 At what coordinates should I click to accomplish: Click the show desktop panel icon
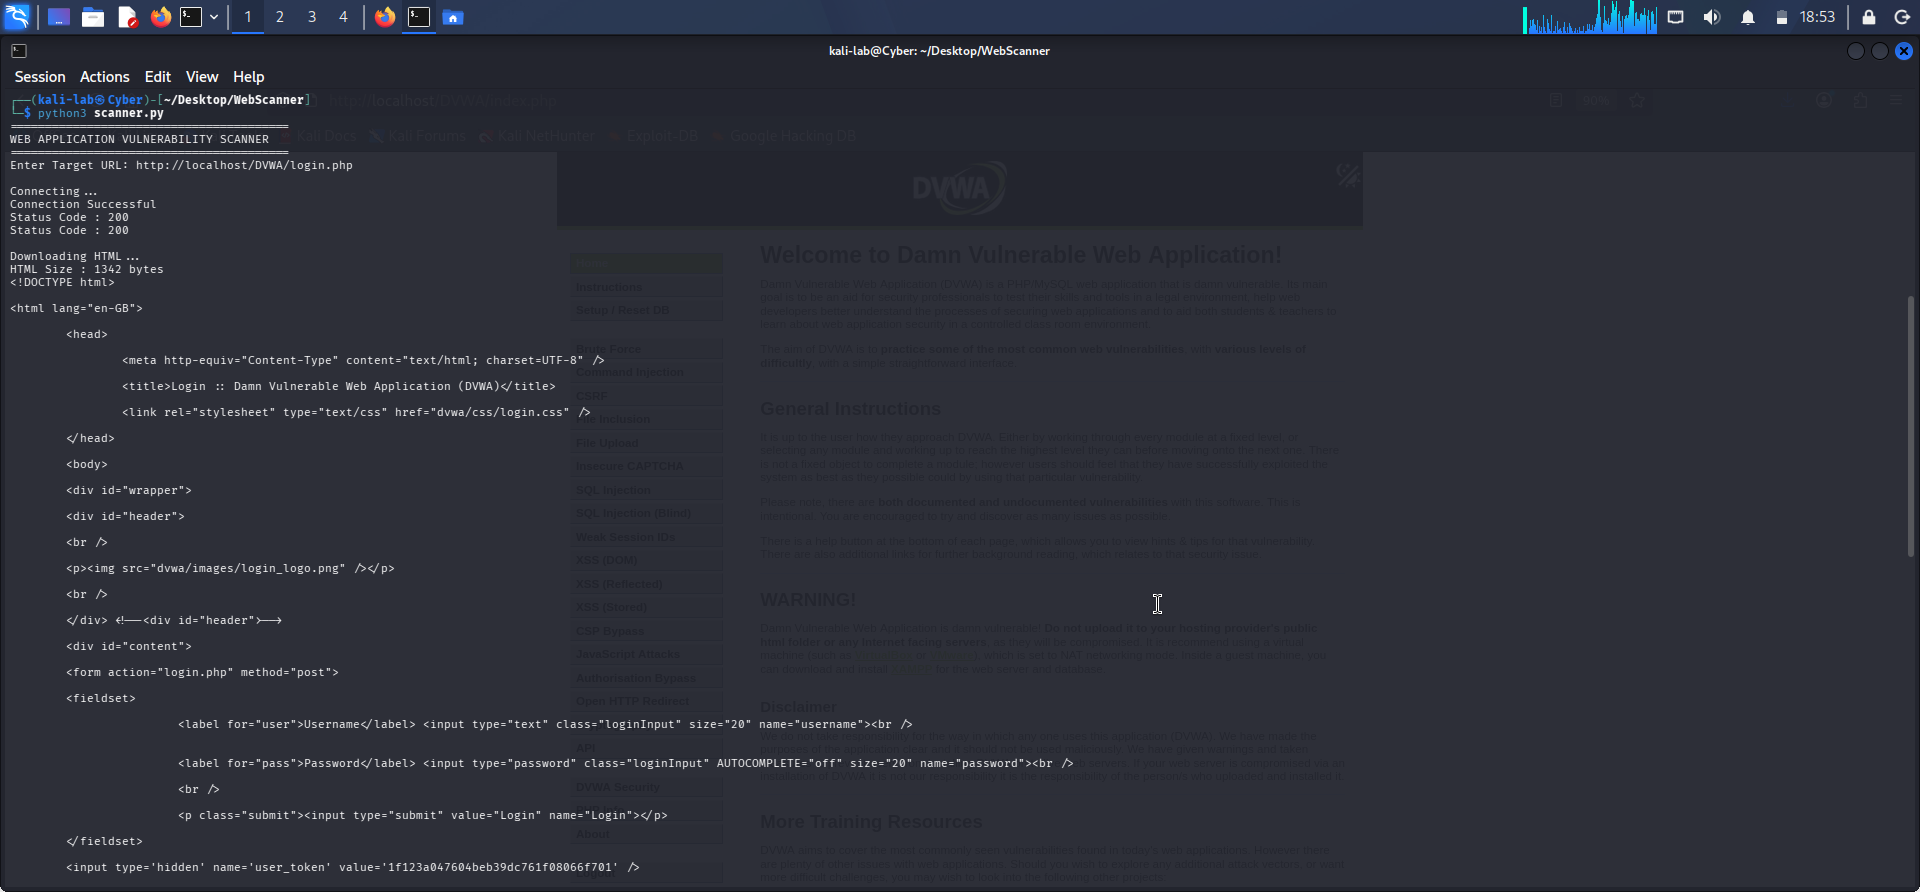[x=58, y=17]
